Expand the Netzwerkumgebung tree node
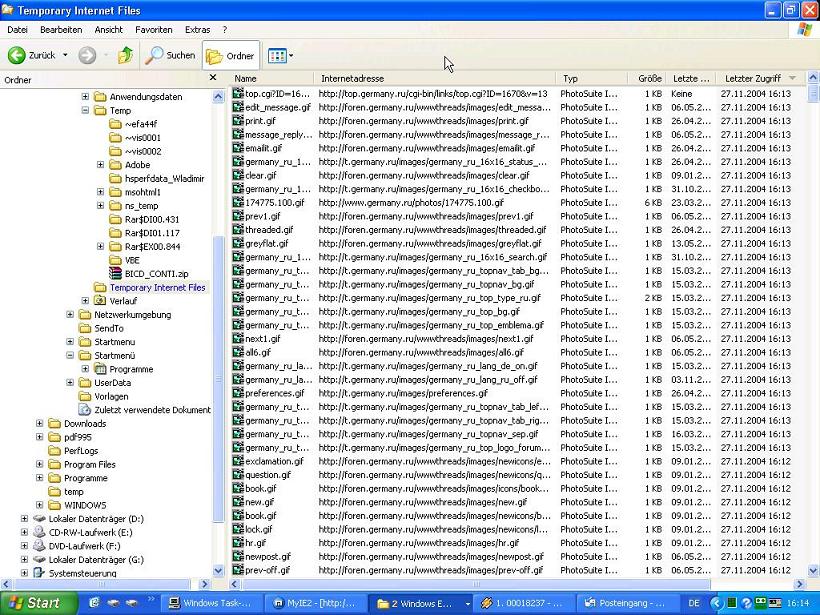Viewport: 820px width, 615px height. tap(70, 314)
